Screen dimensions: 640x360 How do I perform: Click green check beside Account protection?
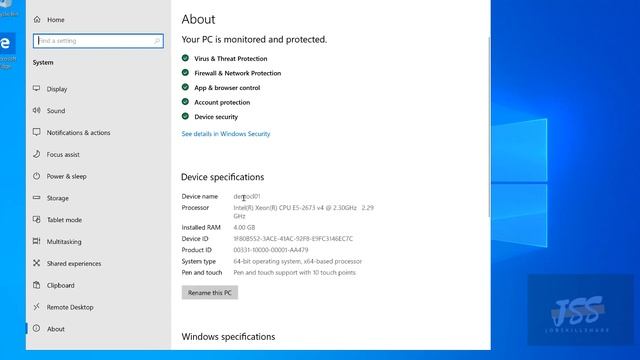pyautogui.click(x=185, y=102)
